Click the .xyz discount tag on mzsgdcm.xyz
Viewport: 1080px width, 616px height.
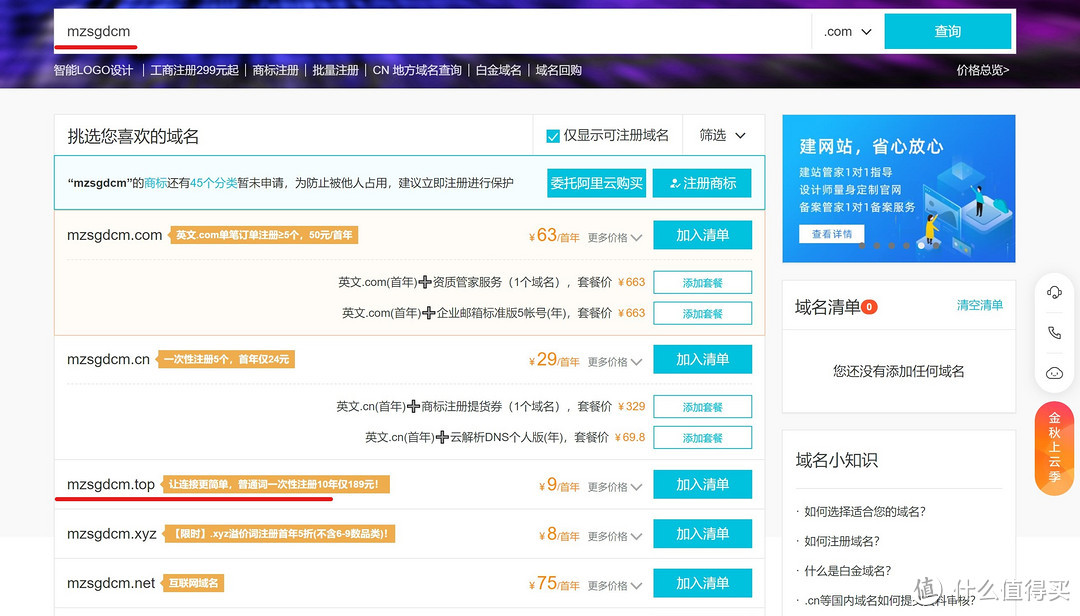[x=278, y=533]
